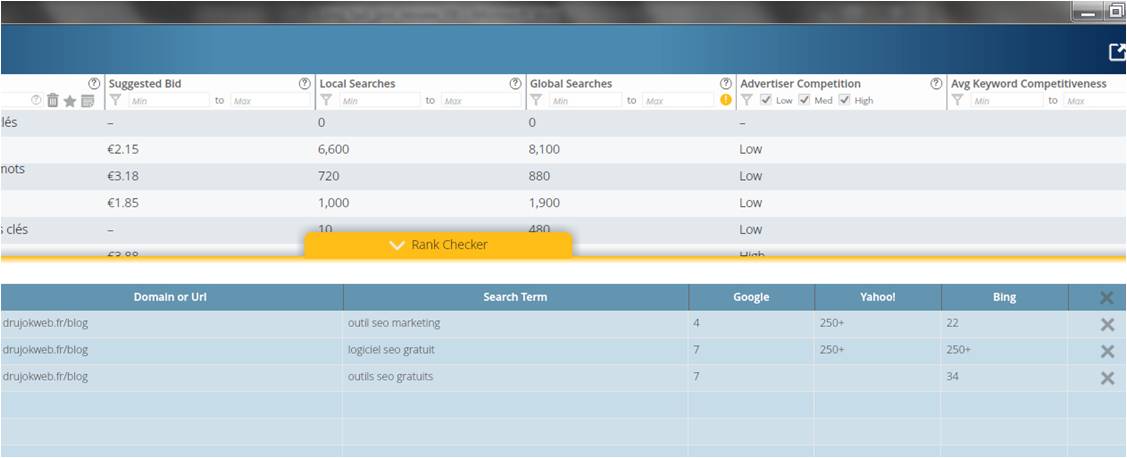
Task: Open help for the Global Searches column
Action: pos(725,83)
